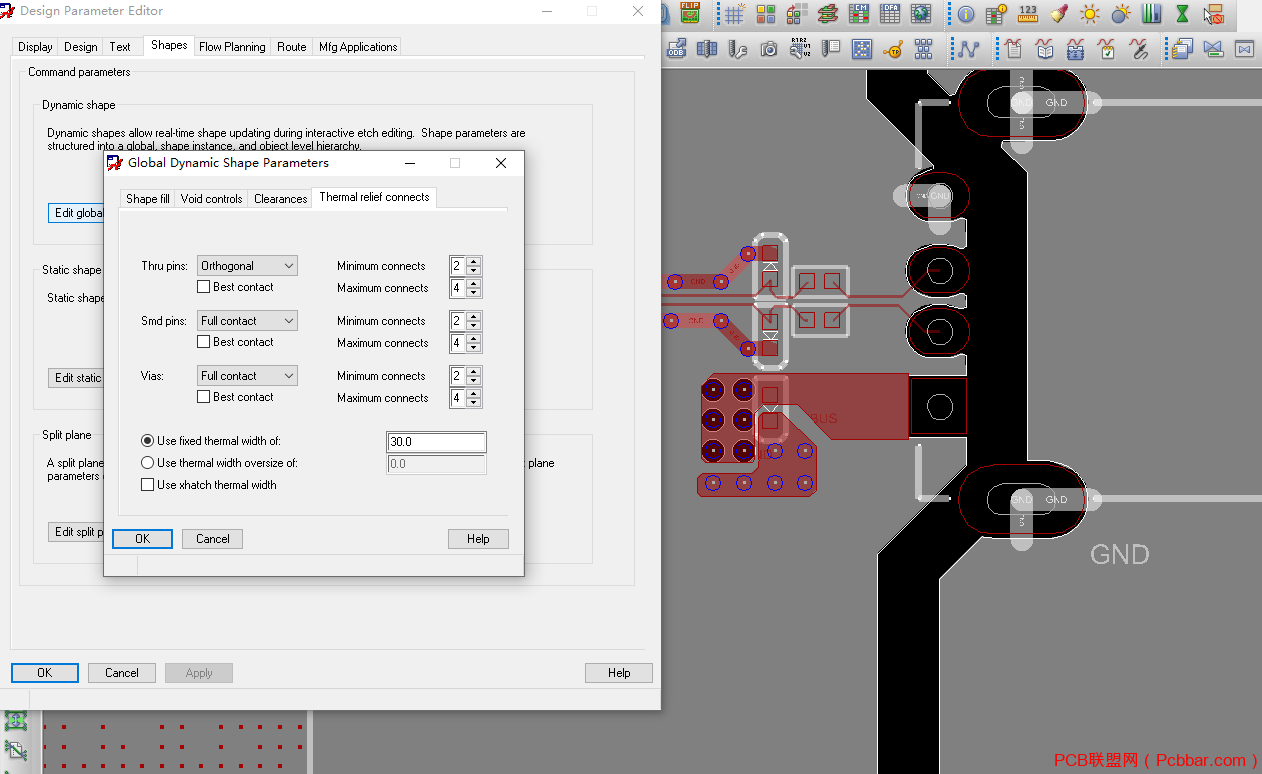Viewport: 1262px width, 774px height.
Task: Click the green hourglass icon
Action: pyautogui.click(x=1183, y=14)
